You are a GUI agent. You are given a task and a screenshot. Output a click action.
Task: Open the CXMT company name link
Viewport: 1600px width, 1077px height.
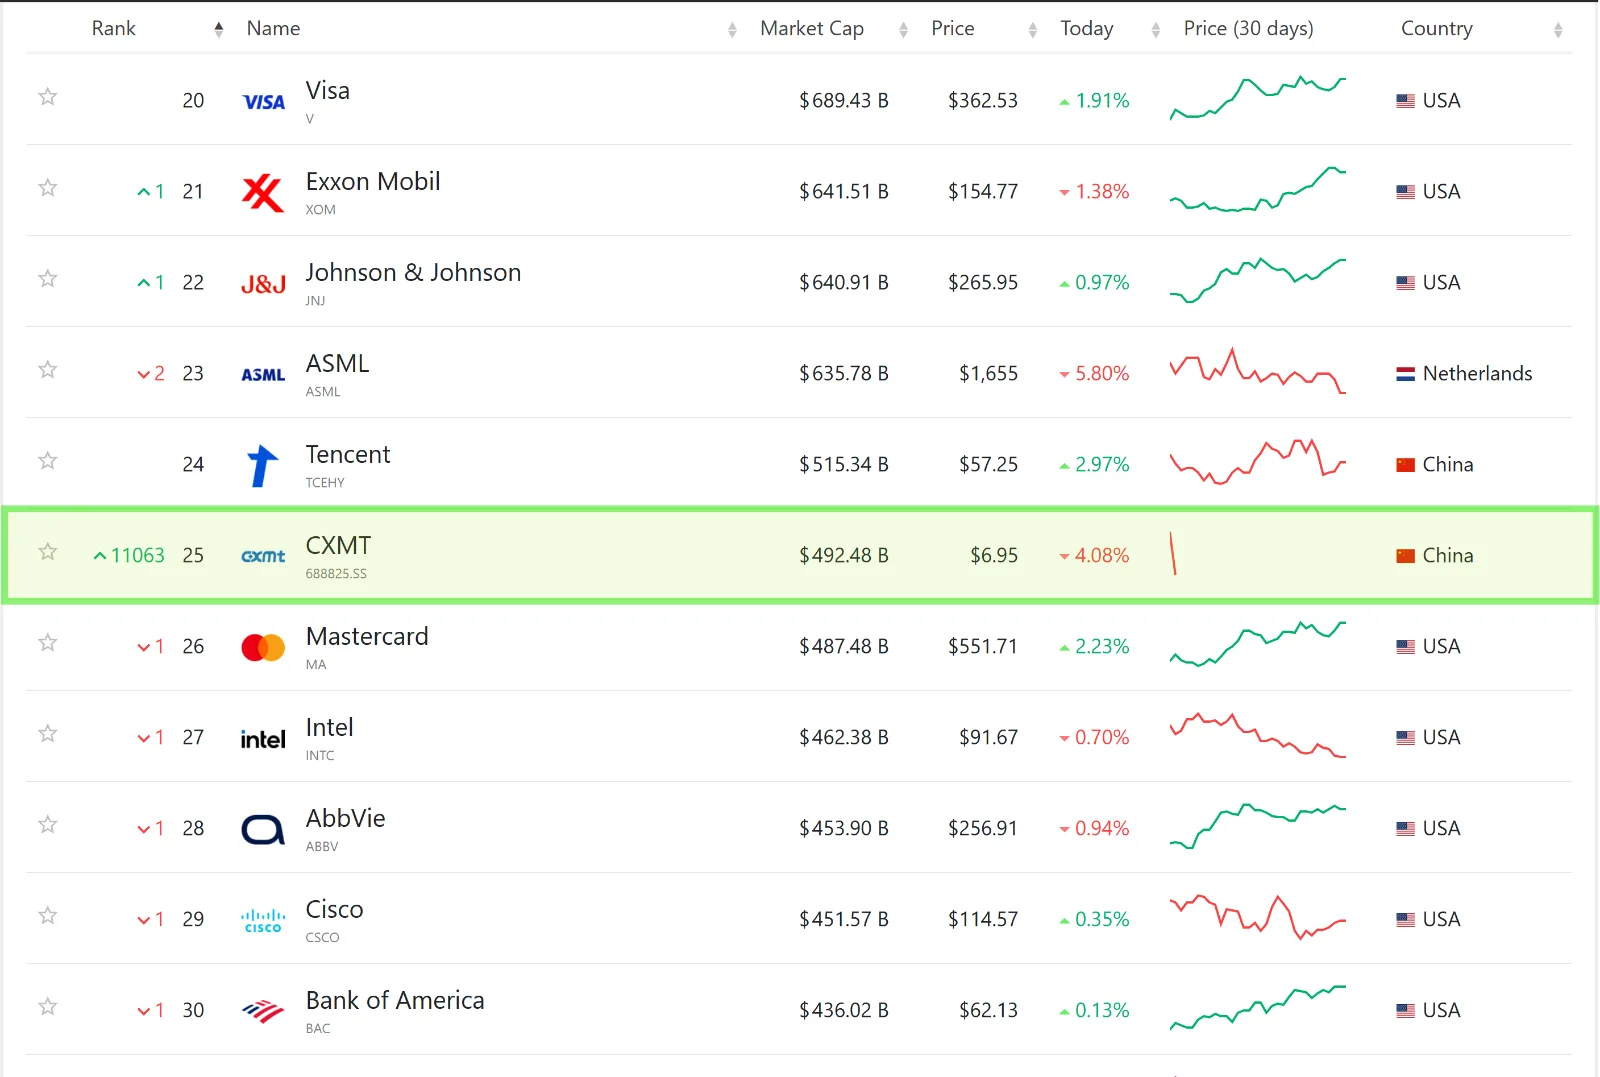(x=338, y=546)
